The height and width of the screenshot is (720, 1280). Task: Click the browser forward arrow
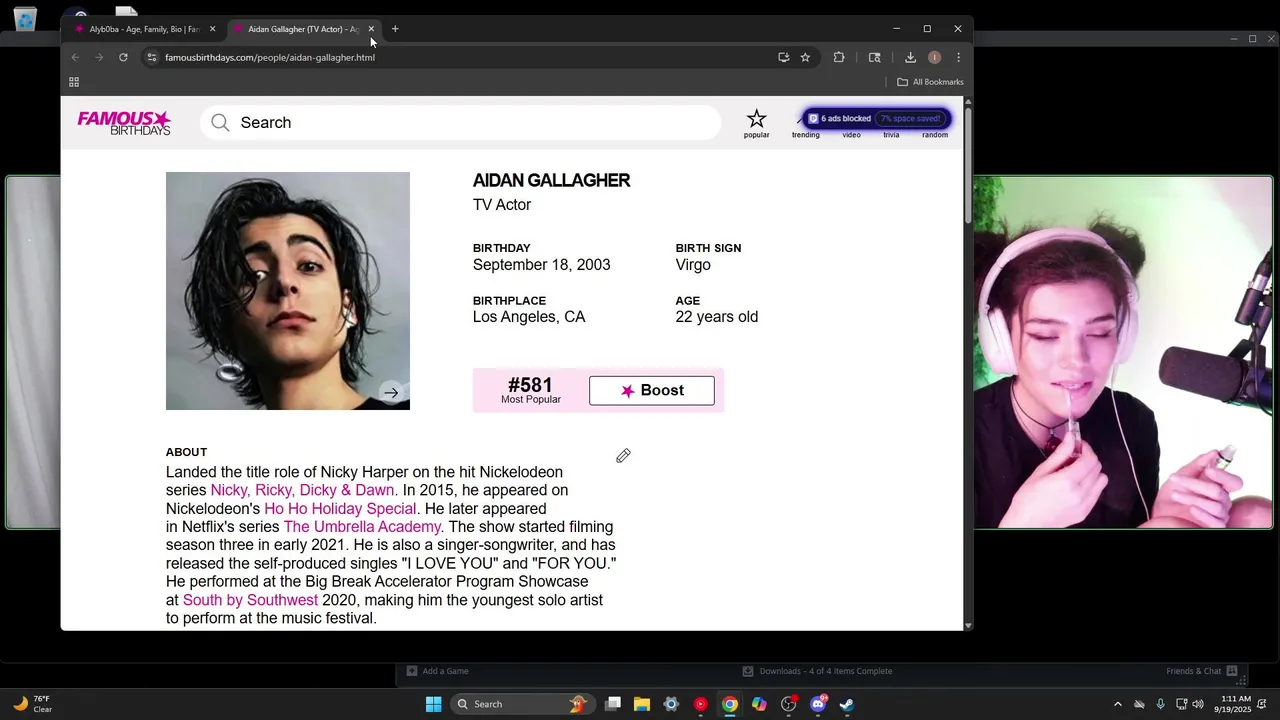pos(99,57)
